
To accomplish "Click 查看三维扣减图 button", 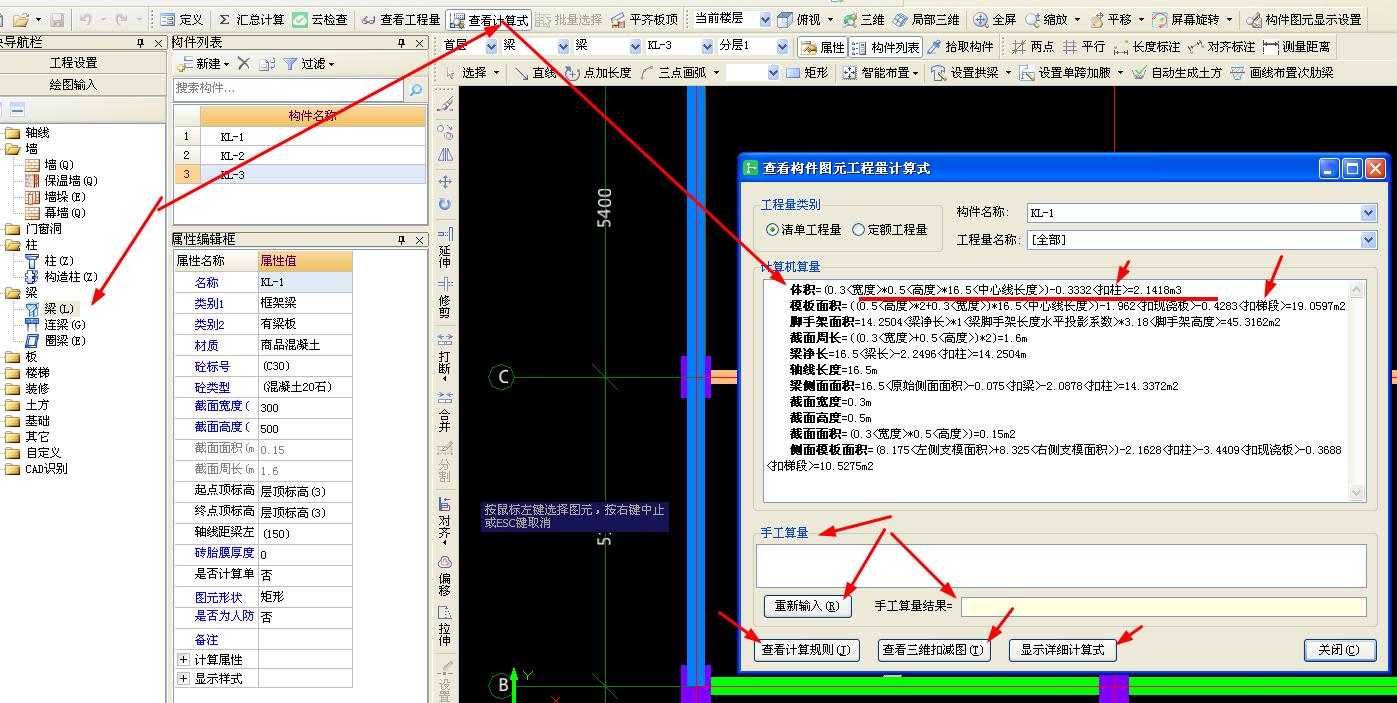I will [x=934, y=650].
